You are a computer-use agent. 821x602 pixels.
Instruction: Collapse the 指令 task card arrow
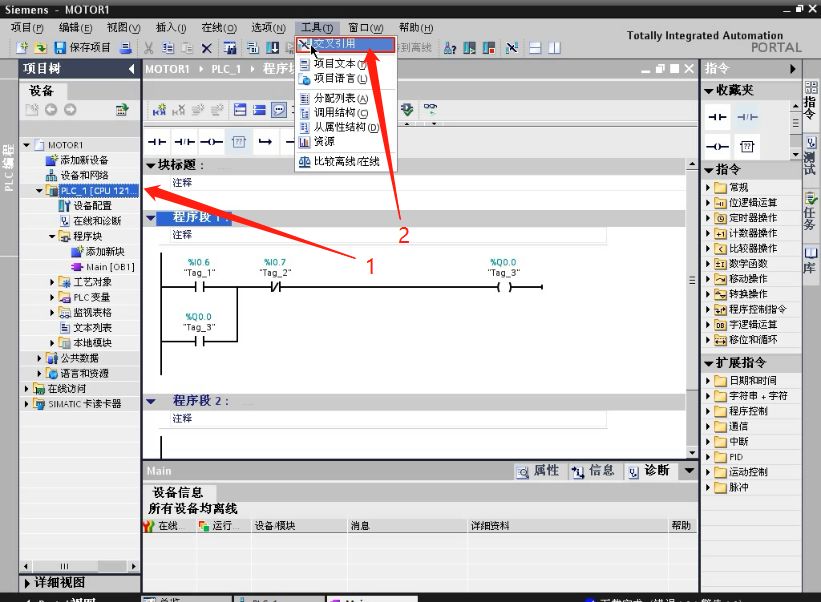793,69
